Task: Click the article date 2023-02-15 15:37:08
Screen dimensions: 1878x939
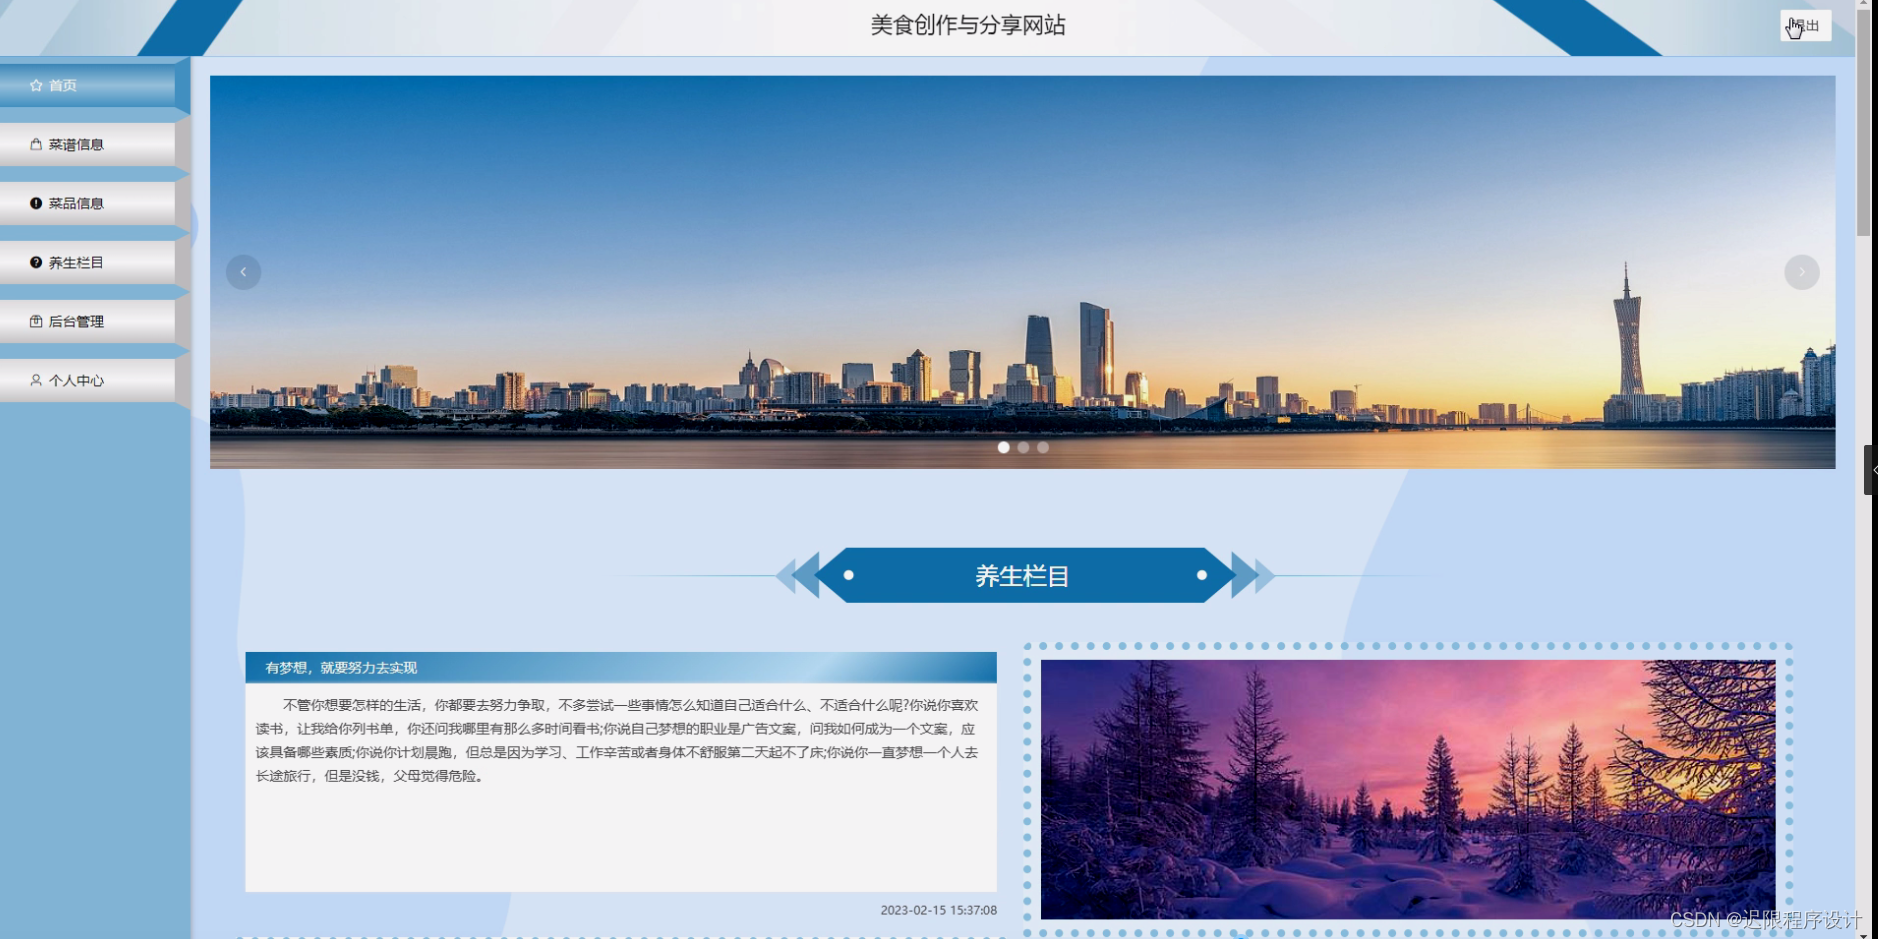Action: coord(938,910)
